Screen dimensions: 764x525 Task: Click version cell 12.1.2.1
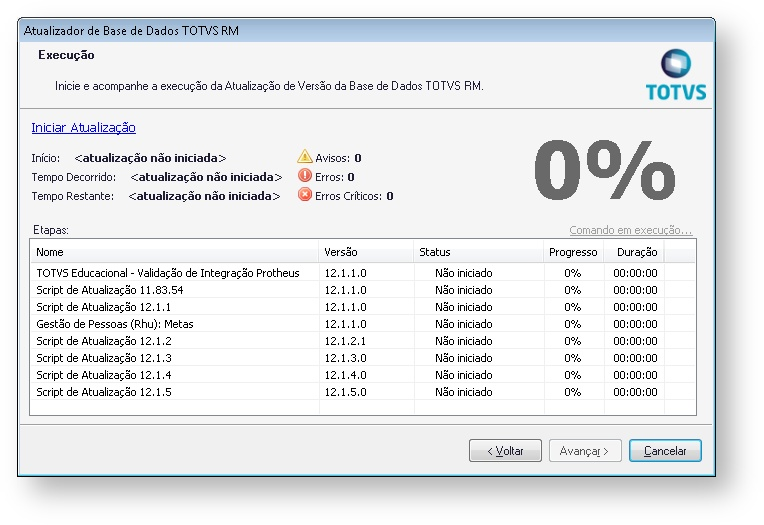(345, 341)
